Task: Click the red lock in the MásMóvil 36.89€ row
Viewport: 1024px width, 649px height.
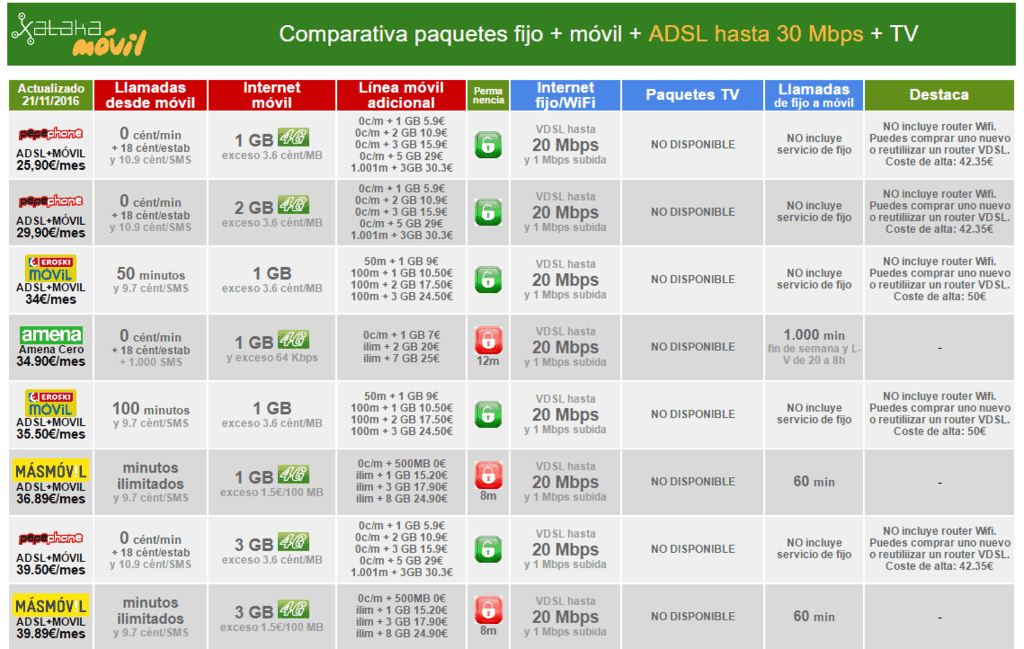Action: coord(488,475)
